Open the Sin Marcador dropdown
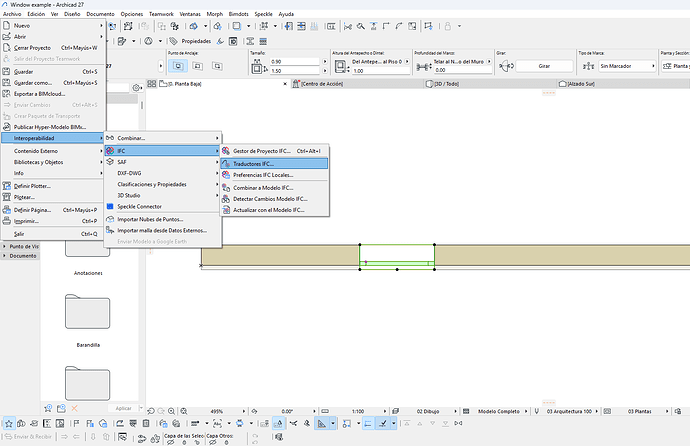The height and width of the screenshot is (446, 690). pos(627,66)
